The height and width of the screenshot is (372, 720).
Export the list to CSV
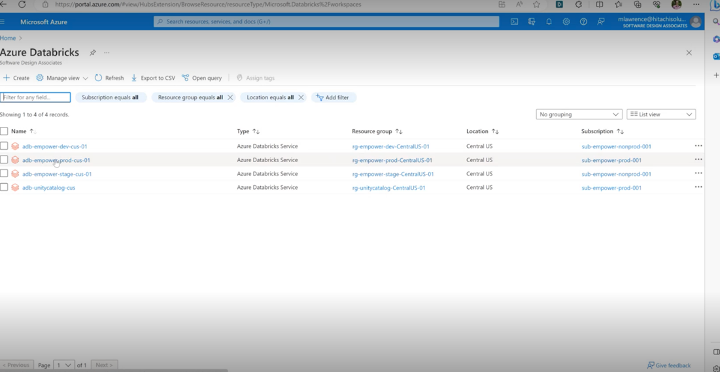pyautogui.click(x=153, y=78)
